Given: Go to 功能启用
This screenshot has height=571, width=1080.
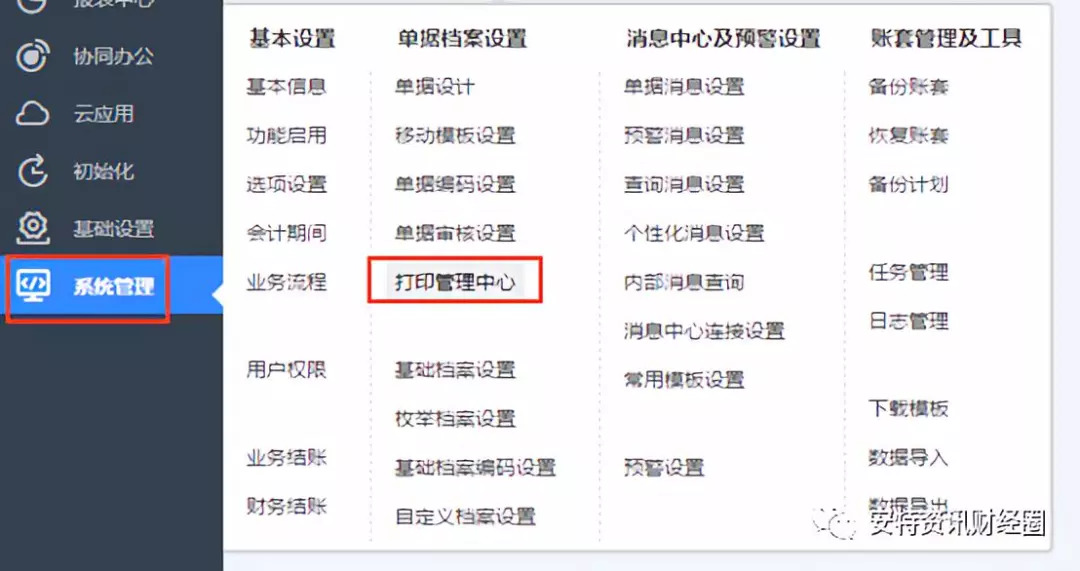Looking at the screenshot, I should tap(286, 136).
